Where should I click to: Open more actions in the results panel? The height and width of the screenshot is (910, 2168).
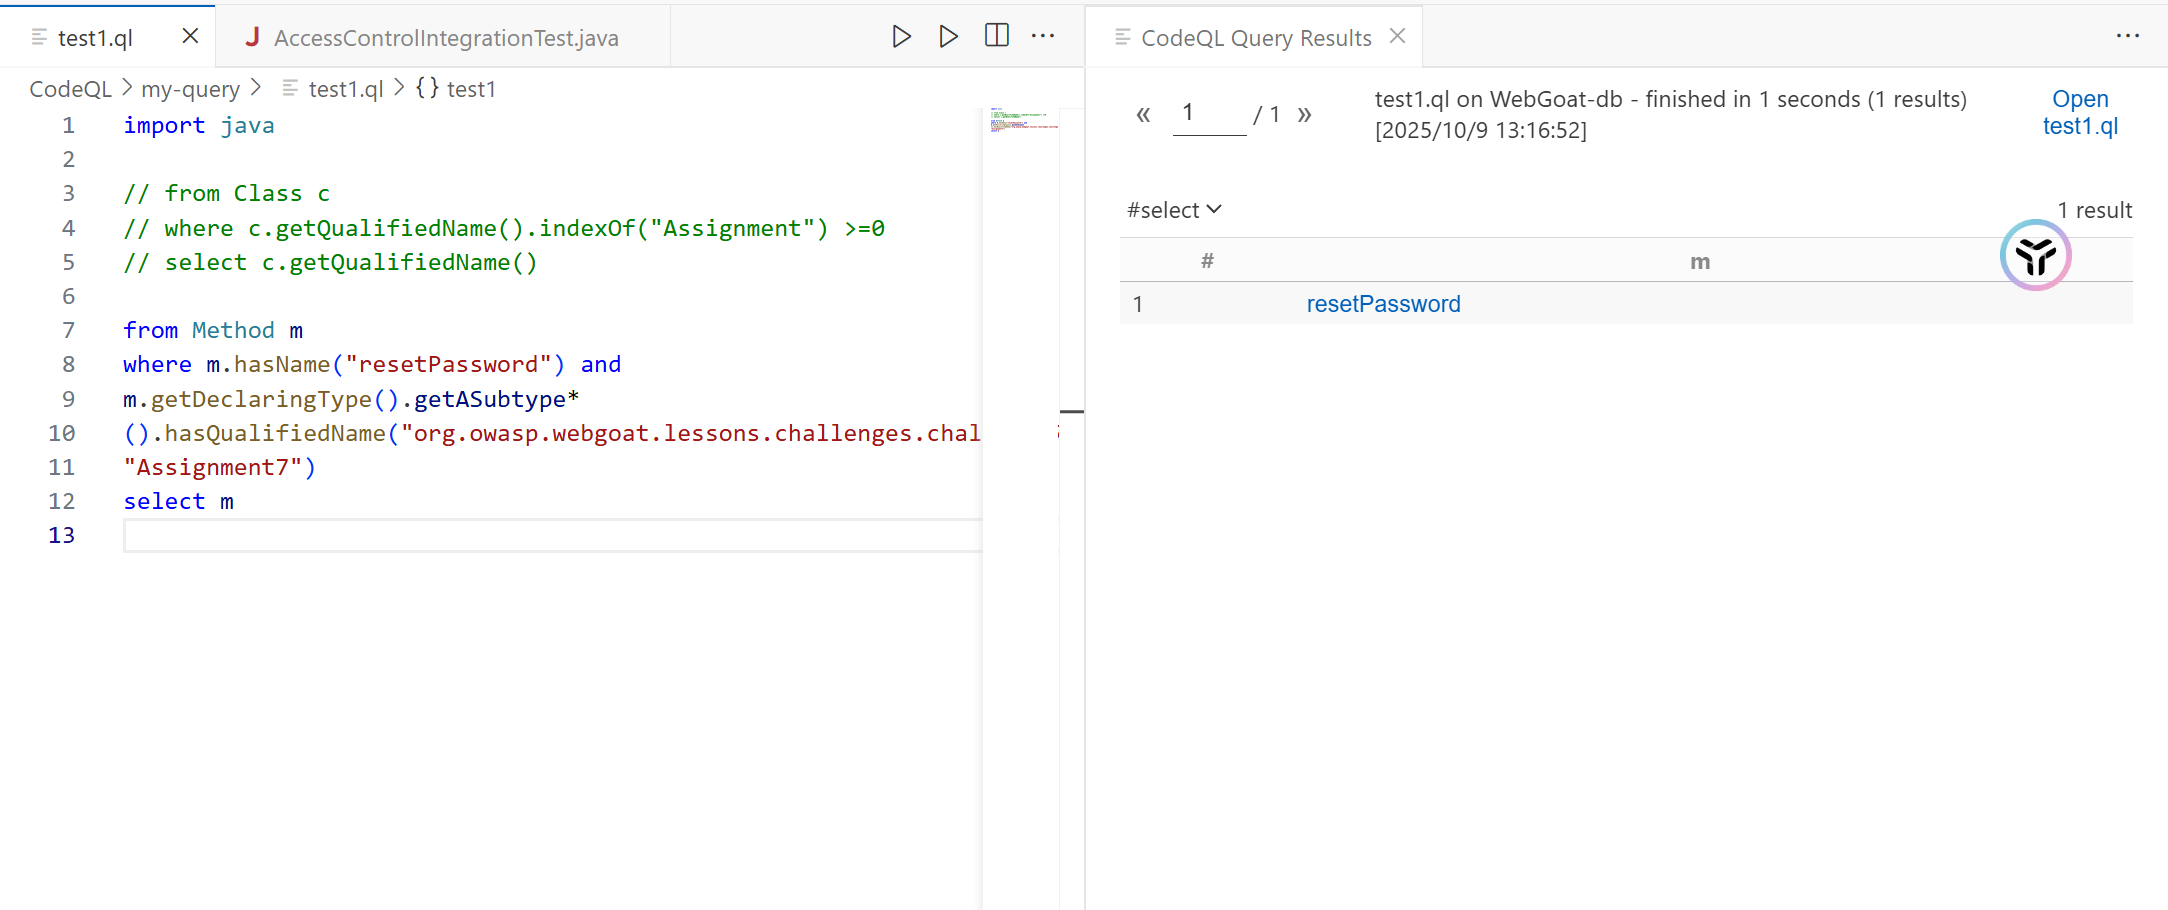click(x=2127, y=37)
